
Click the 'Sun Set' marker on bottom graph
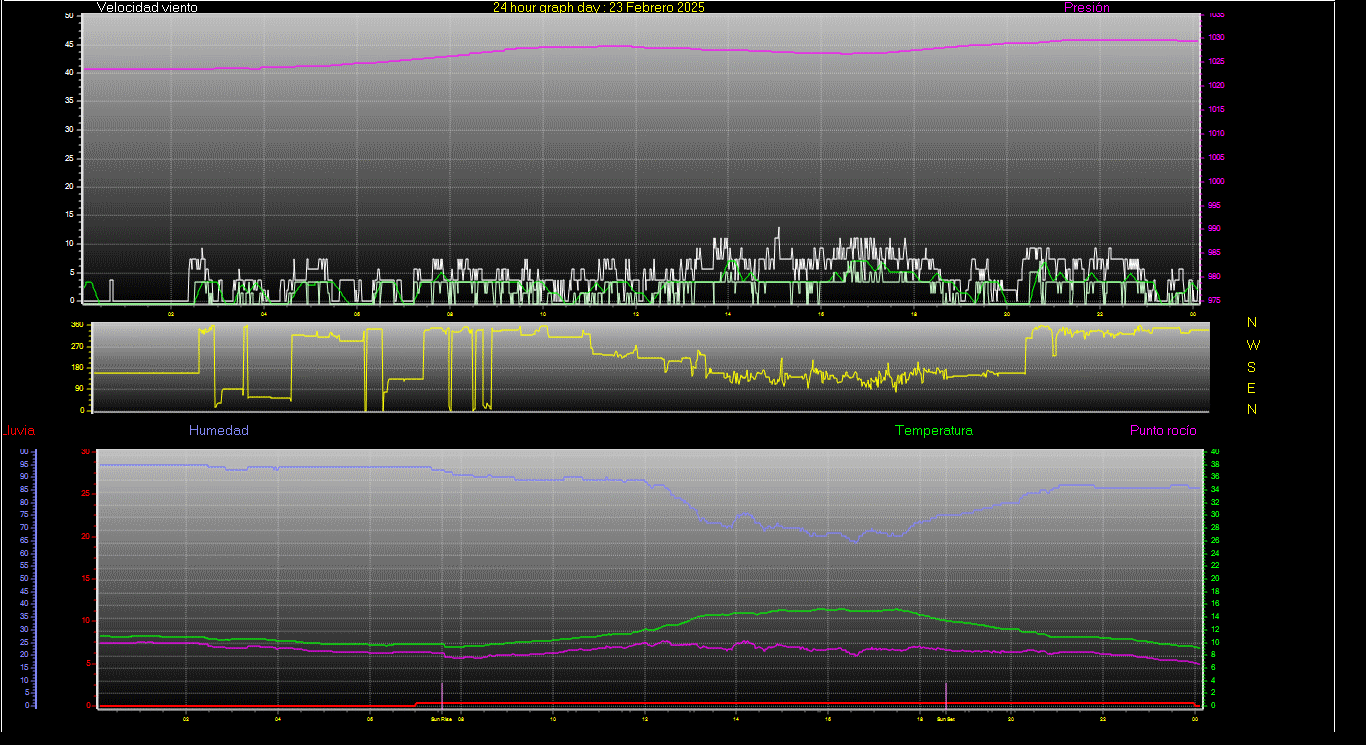[945, 718]
